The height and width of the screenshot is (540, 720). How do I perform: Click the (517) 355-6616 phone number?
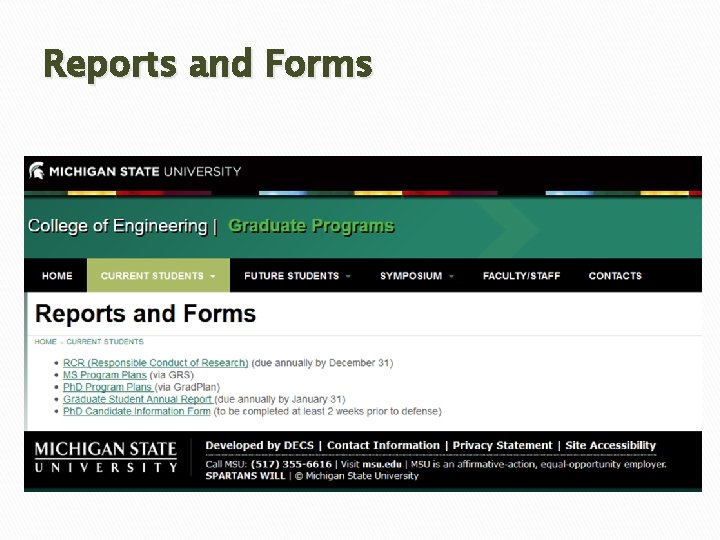[292, 464]
